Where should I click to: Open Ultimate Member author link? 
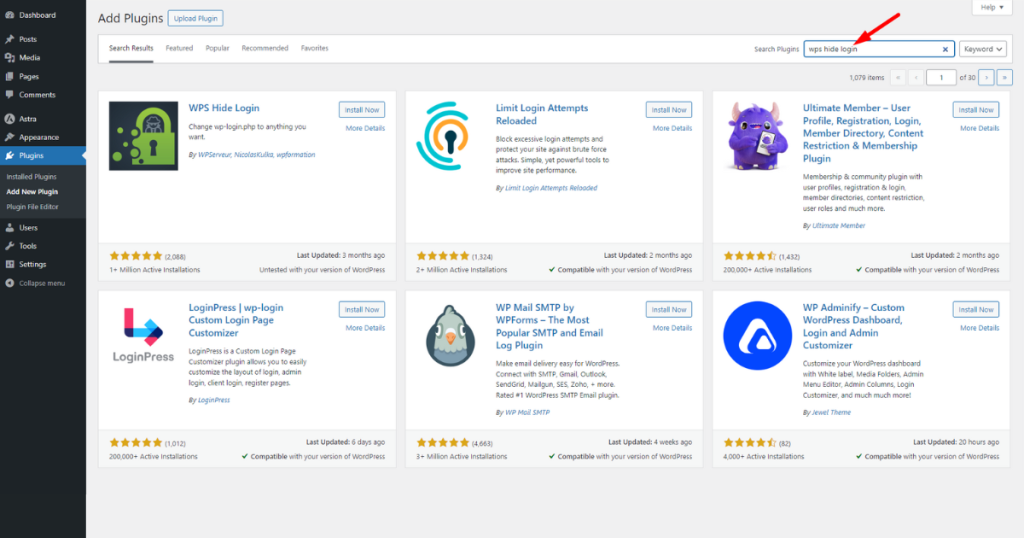click(x=839, y=226)
